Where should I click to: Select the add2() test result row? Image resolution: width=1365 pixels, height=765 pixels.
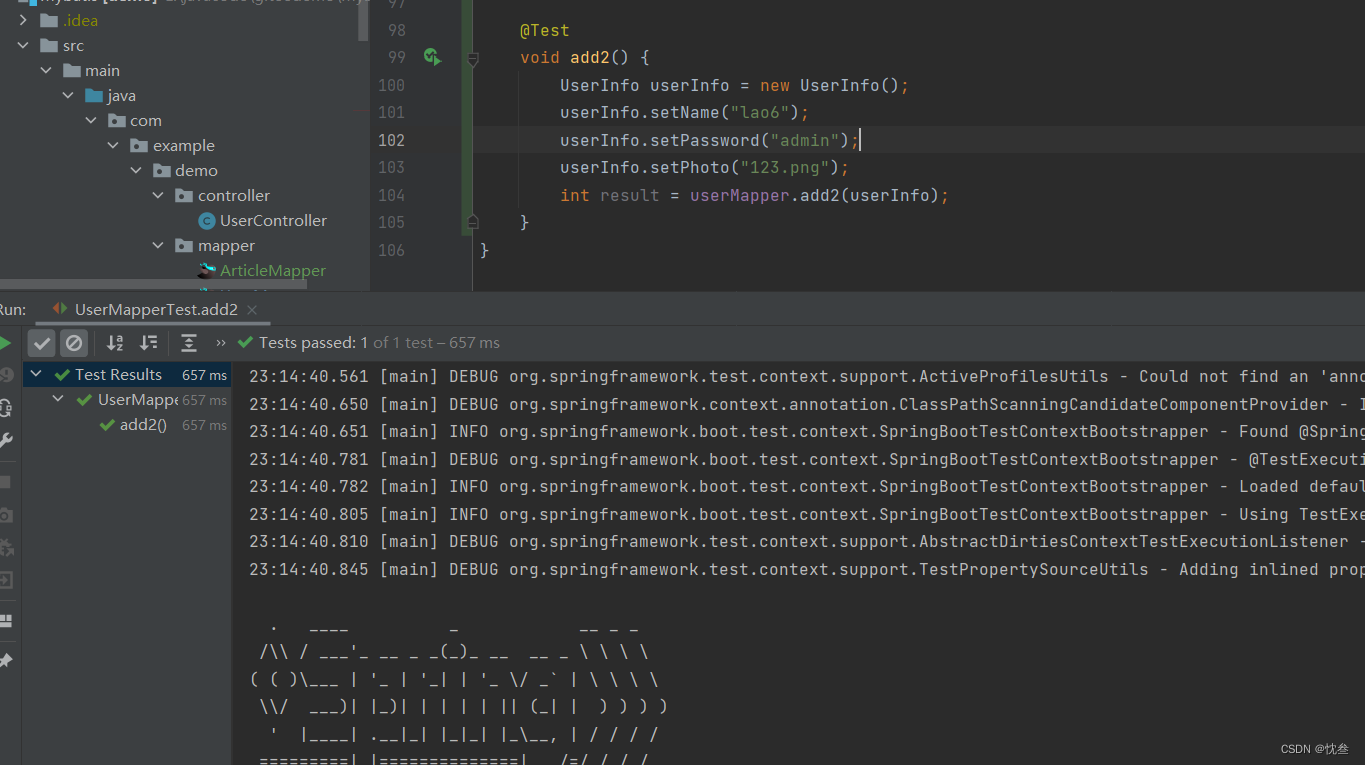(127, 425)
